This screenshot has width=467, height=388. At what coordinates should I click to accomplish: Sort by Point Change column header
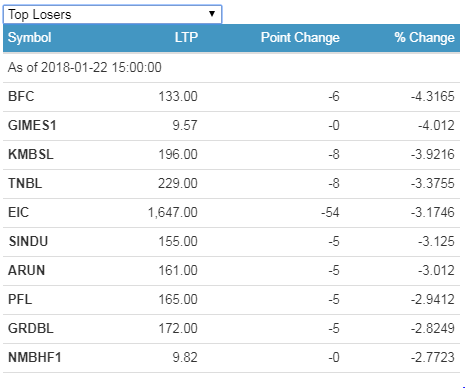point(300,37)
